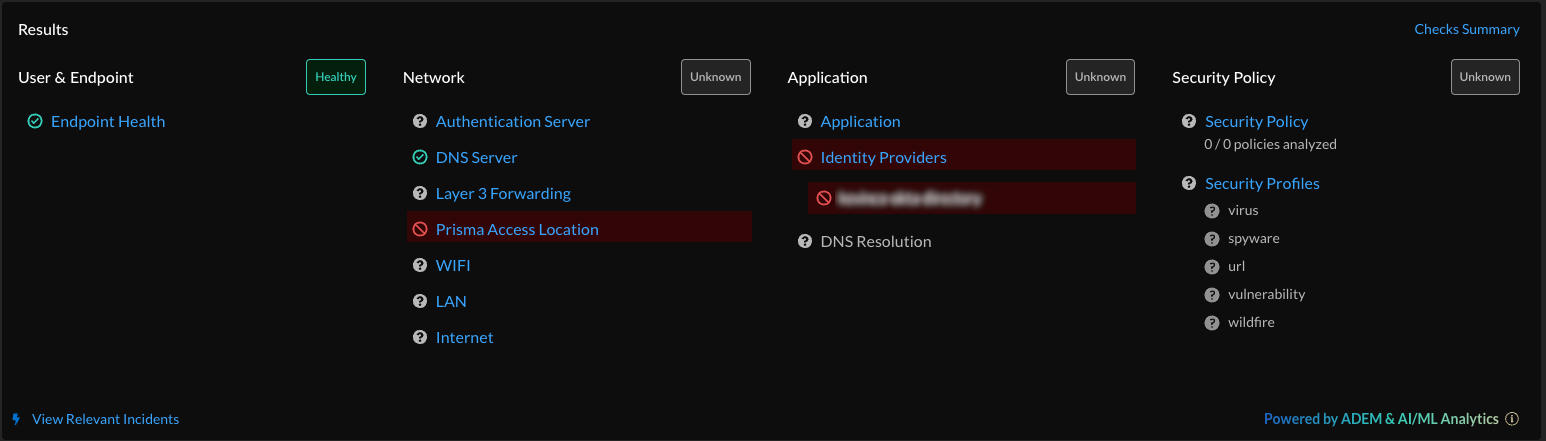Click the question mark icon beside Authentication Server
Image resolution: width=1546 pixels, height=441 pixels.
pyautogui.click(x=420, y=122)
